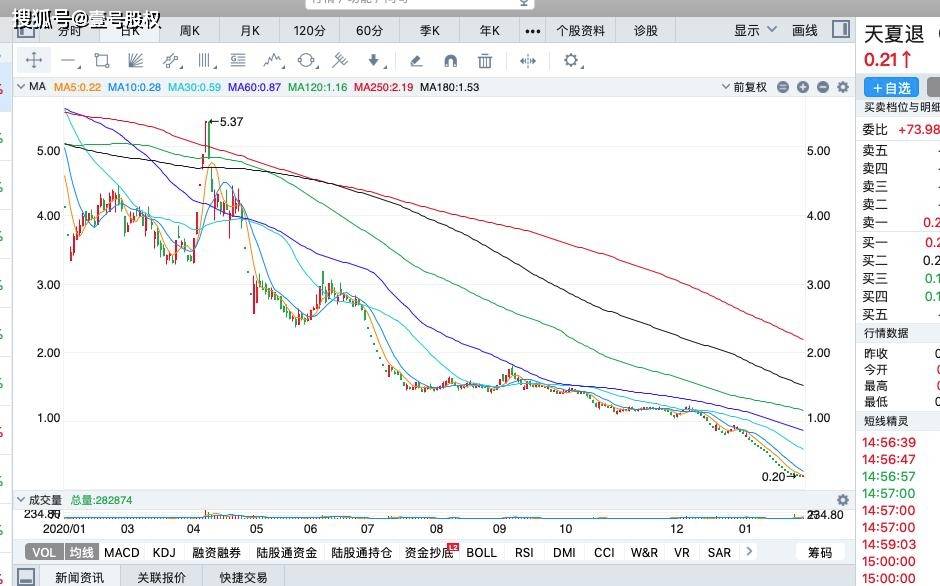This screenshot has height=586, width=940.
Task: Collapse the MA indicator panel
Action: [21, 87]
